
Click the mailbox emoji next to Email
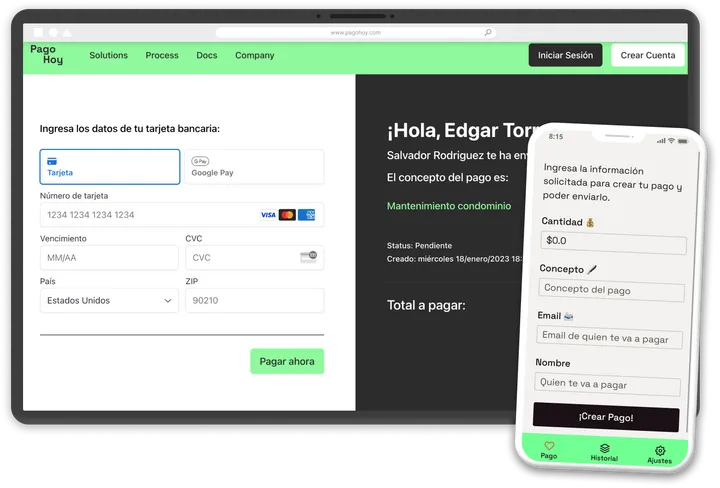568,316
